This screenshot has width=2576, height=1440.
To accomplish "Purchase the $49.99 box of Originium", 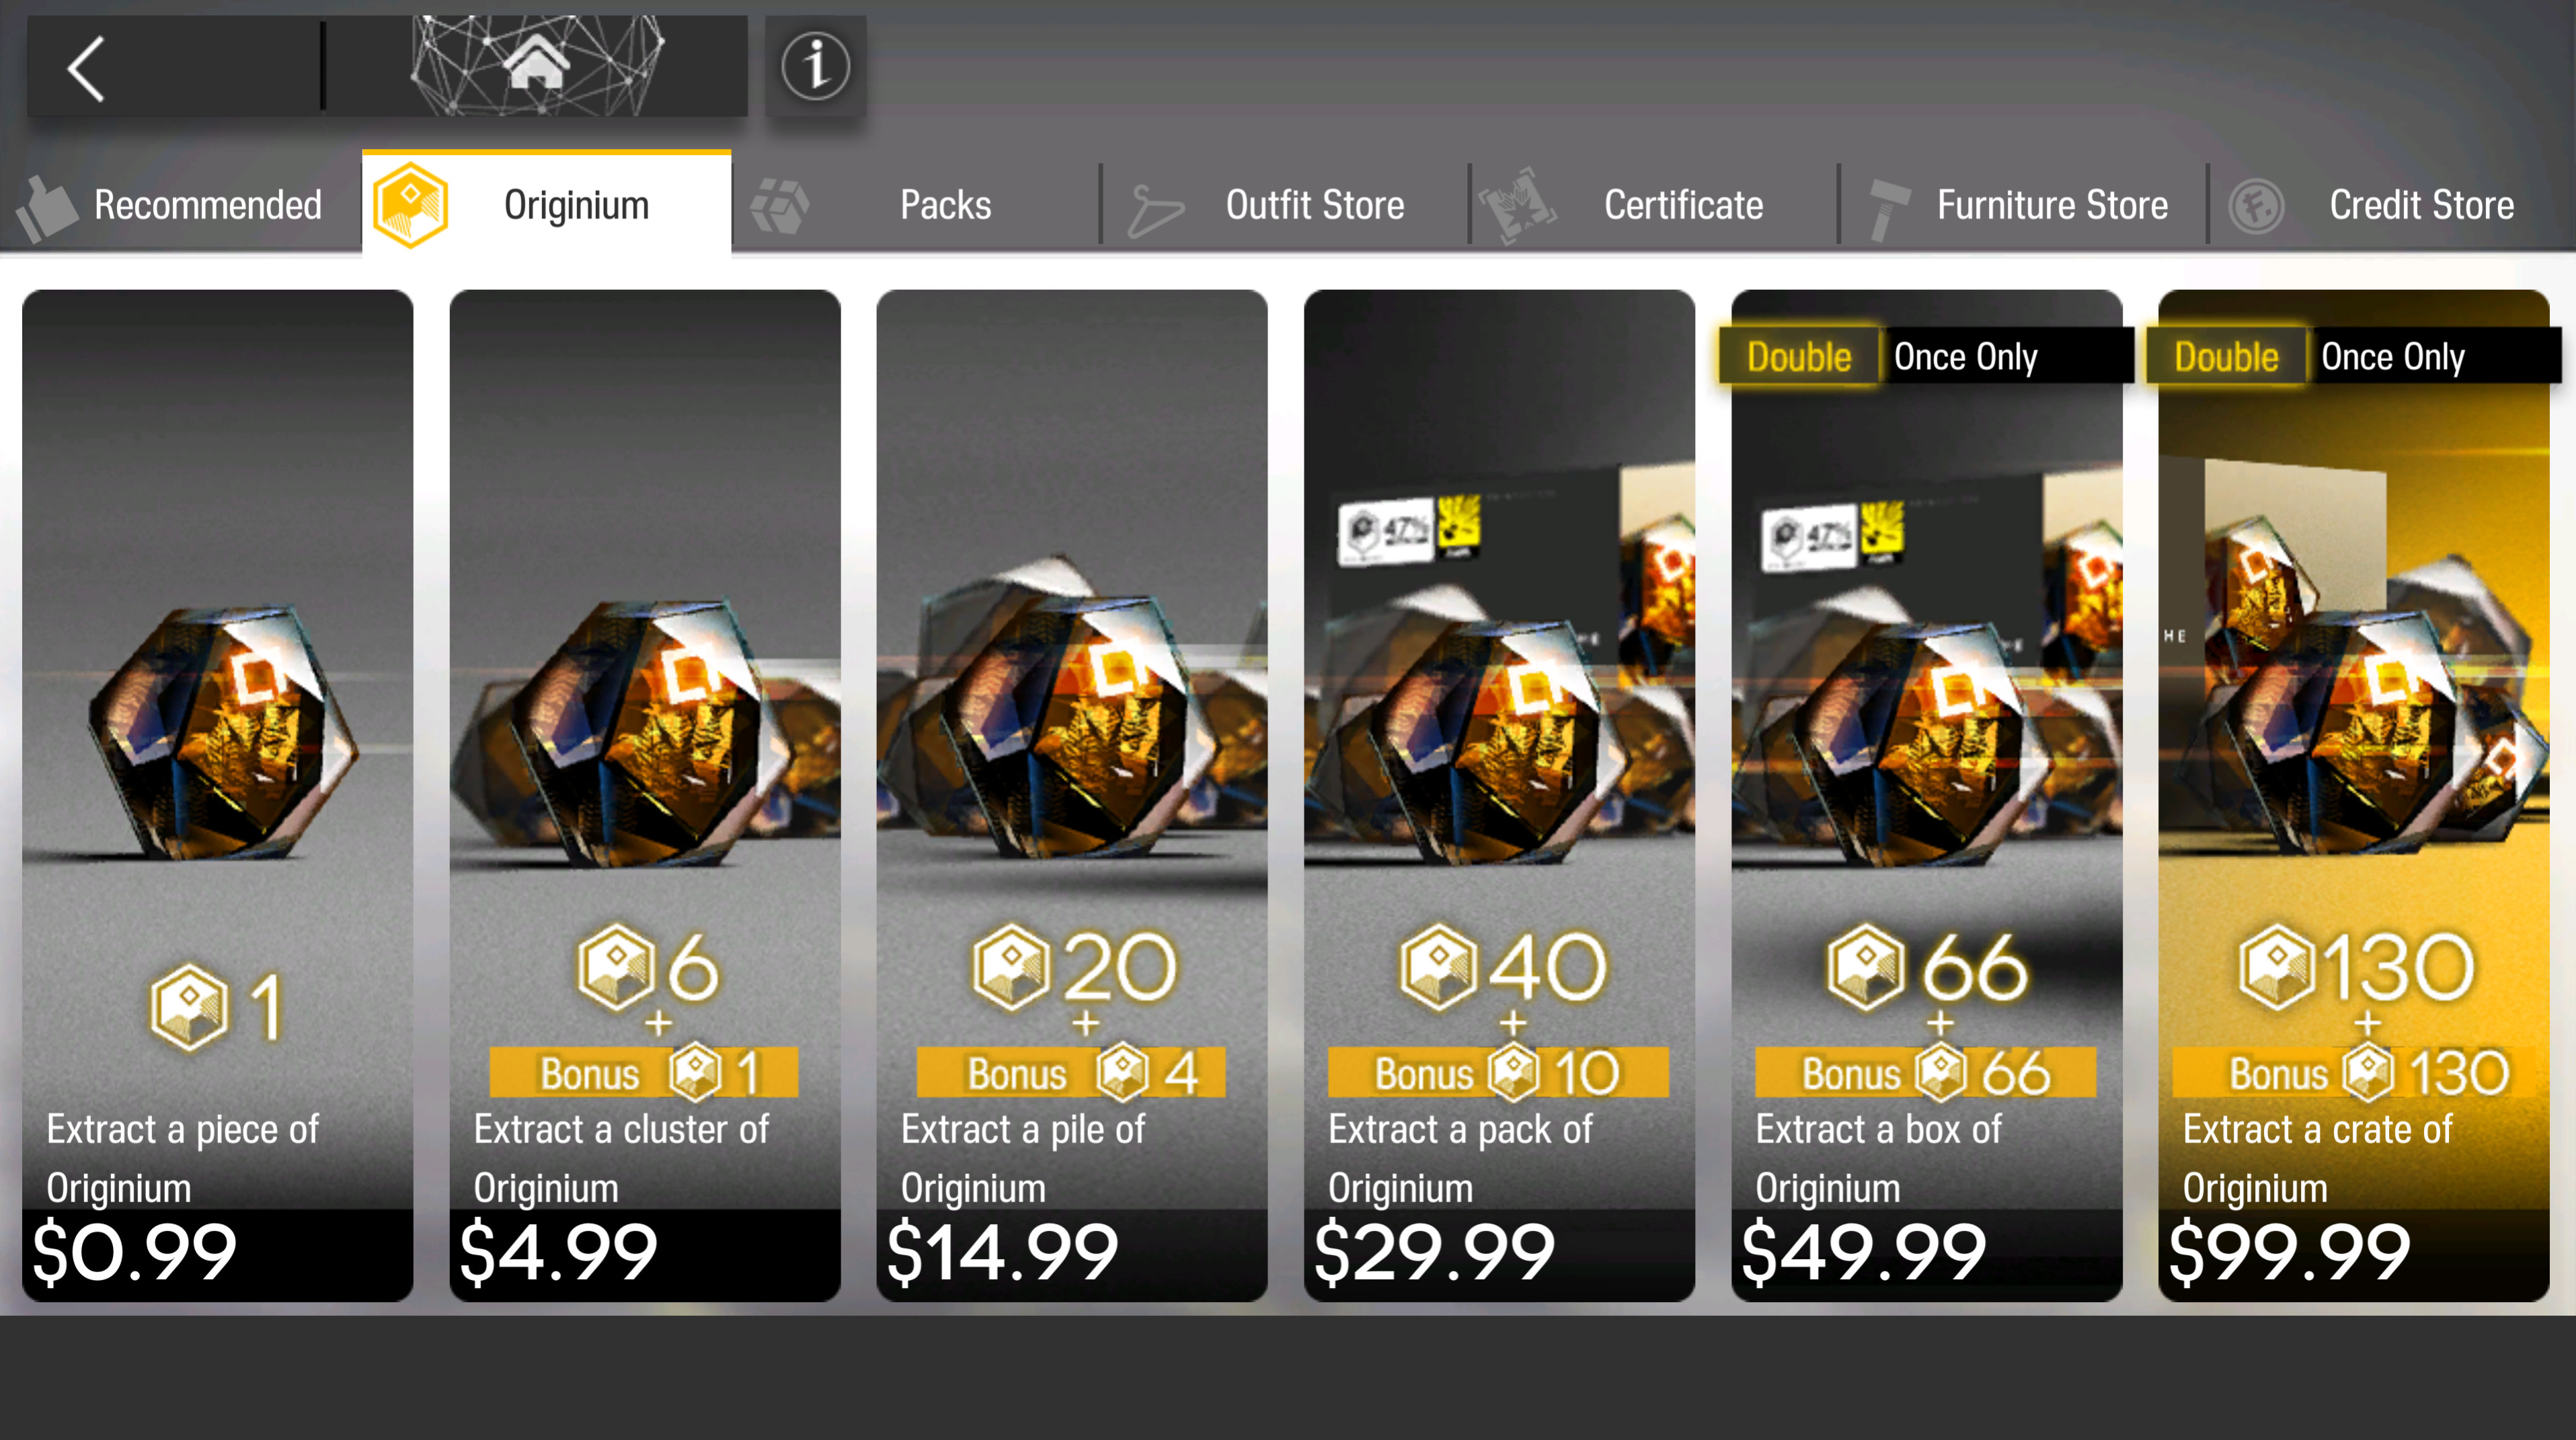I will 1927,795.
